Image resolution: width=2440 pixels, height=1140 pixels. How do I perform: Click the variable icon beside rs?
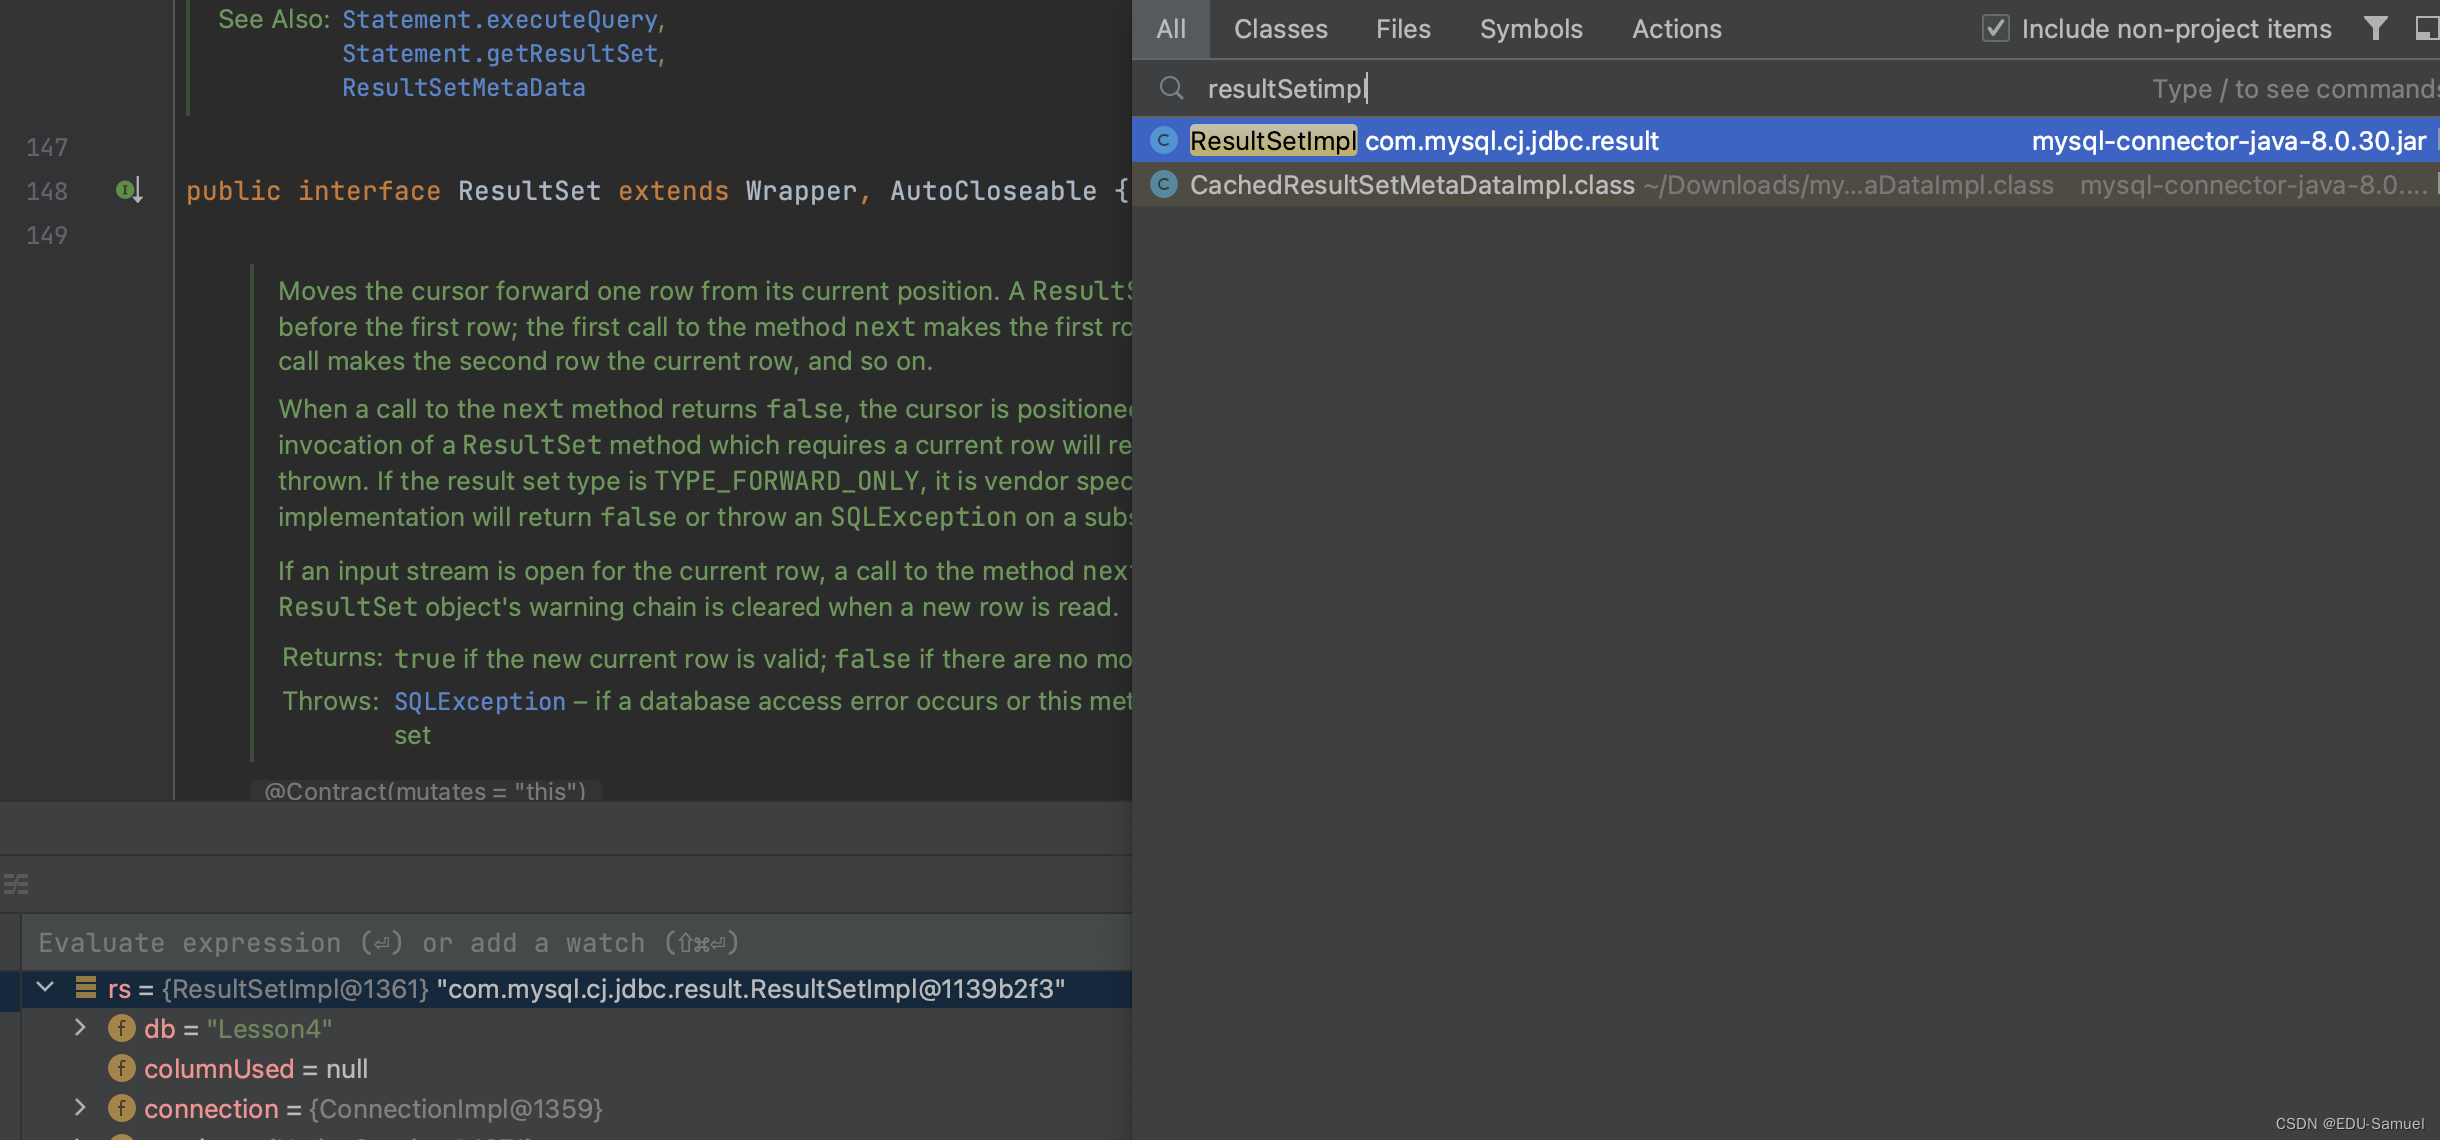tap(86, 988)
